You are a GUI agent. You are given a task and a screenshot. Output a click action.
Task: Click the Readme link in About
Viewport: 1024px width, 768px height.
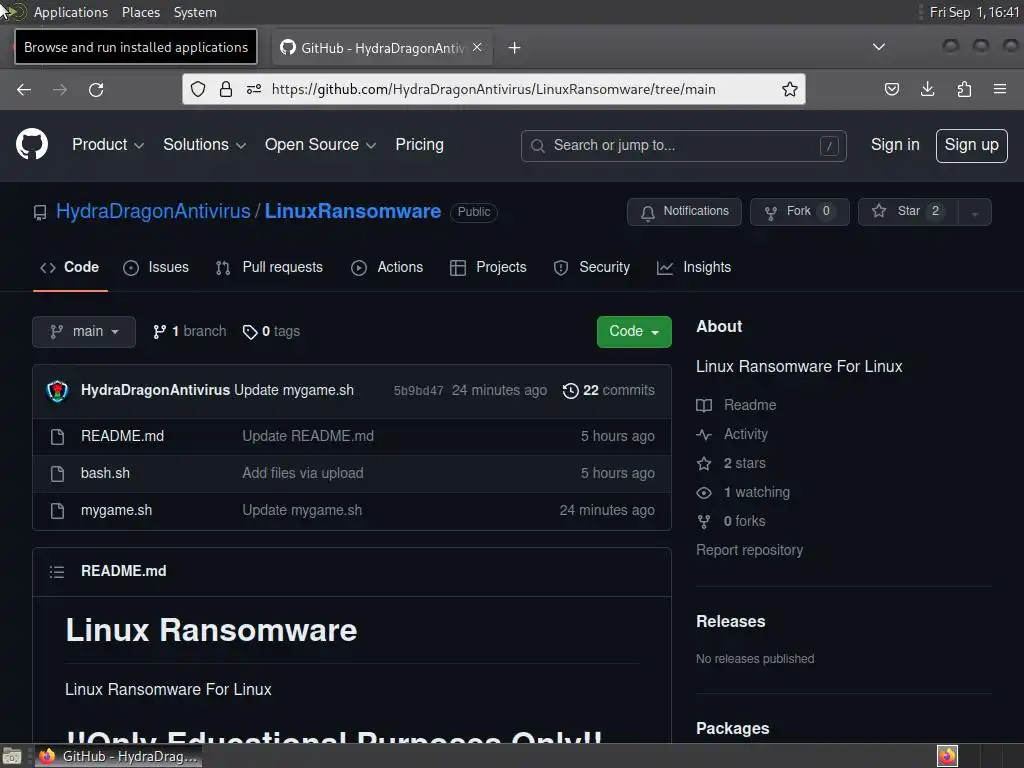point(736,406)
